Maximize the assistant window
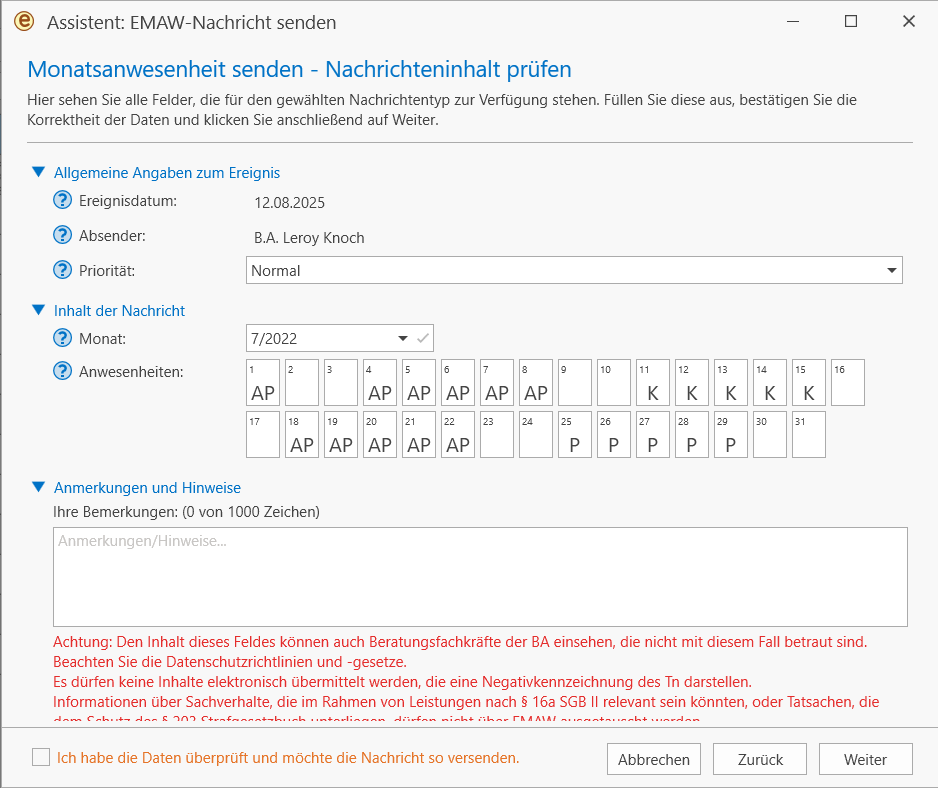Image resolution: width=938 pixels, height=788 pixels. pyautogui.click(x=851, y=22)
